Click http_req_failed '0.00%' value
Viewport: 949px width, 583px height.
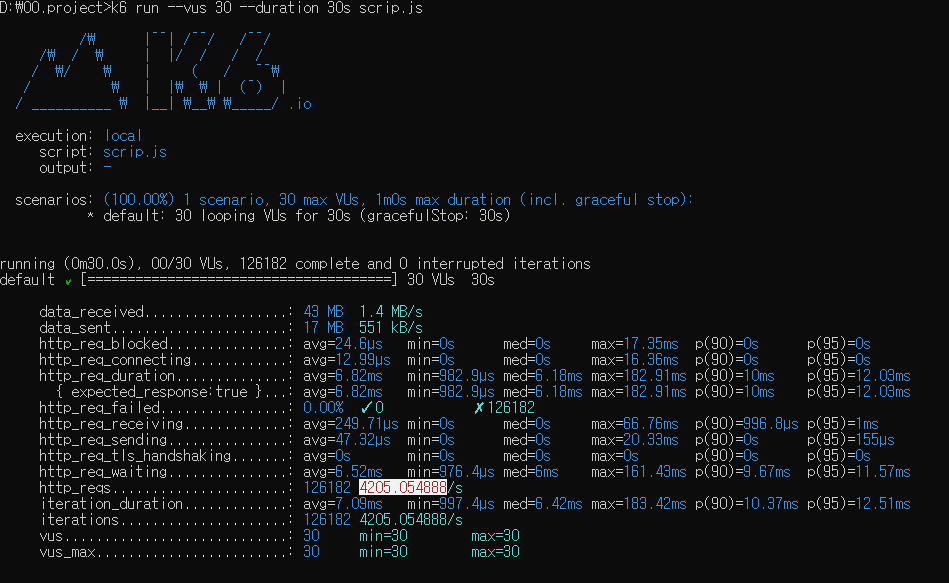click(x=323, y=408)
